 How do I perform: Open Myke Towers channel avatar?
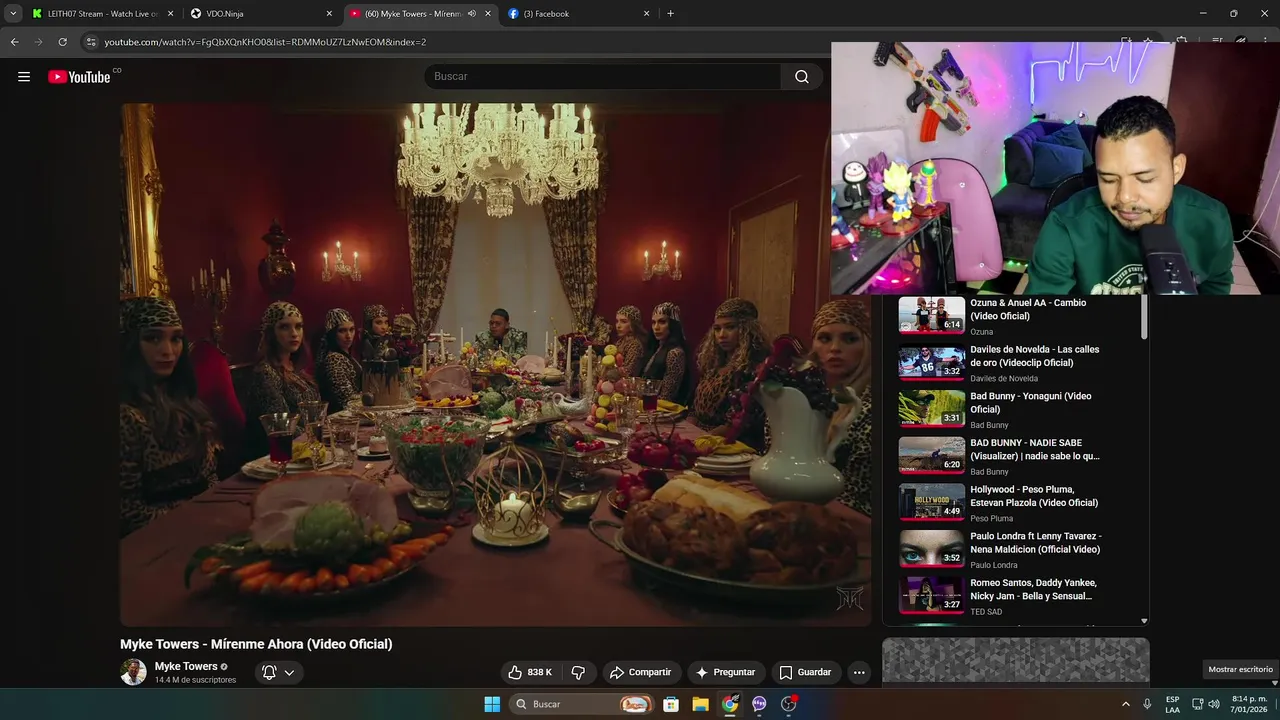tap(133, 672)
